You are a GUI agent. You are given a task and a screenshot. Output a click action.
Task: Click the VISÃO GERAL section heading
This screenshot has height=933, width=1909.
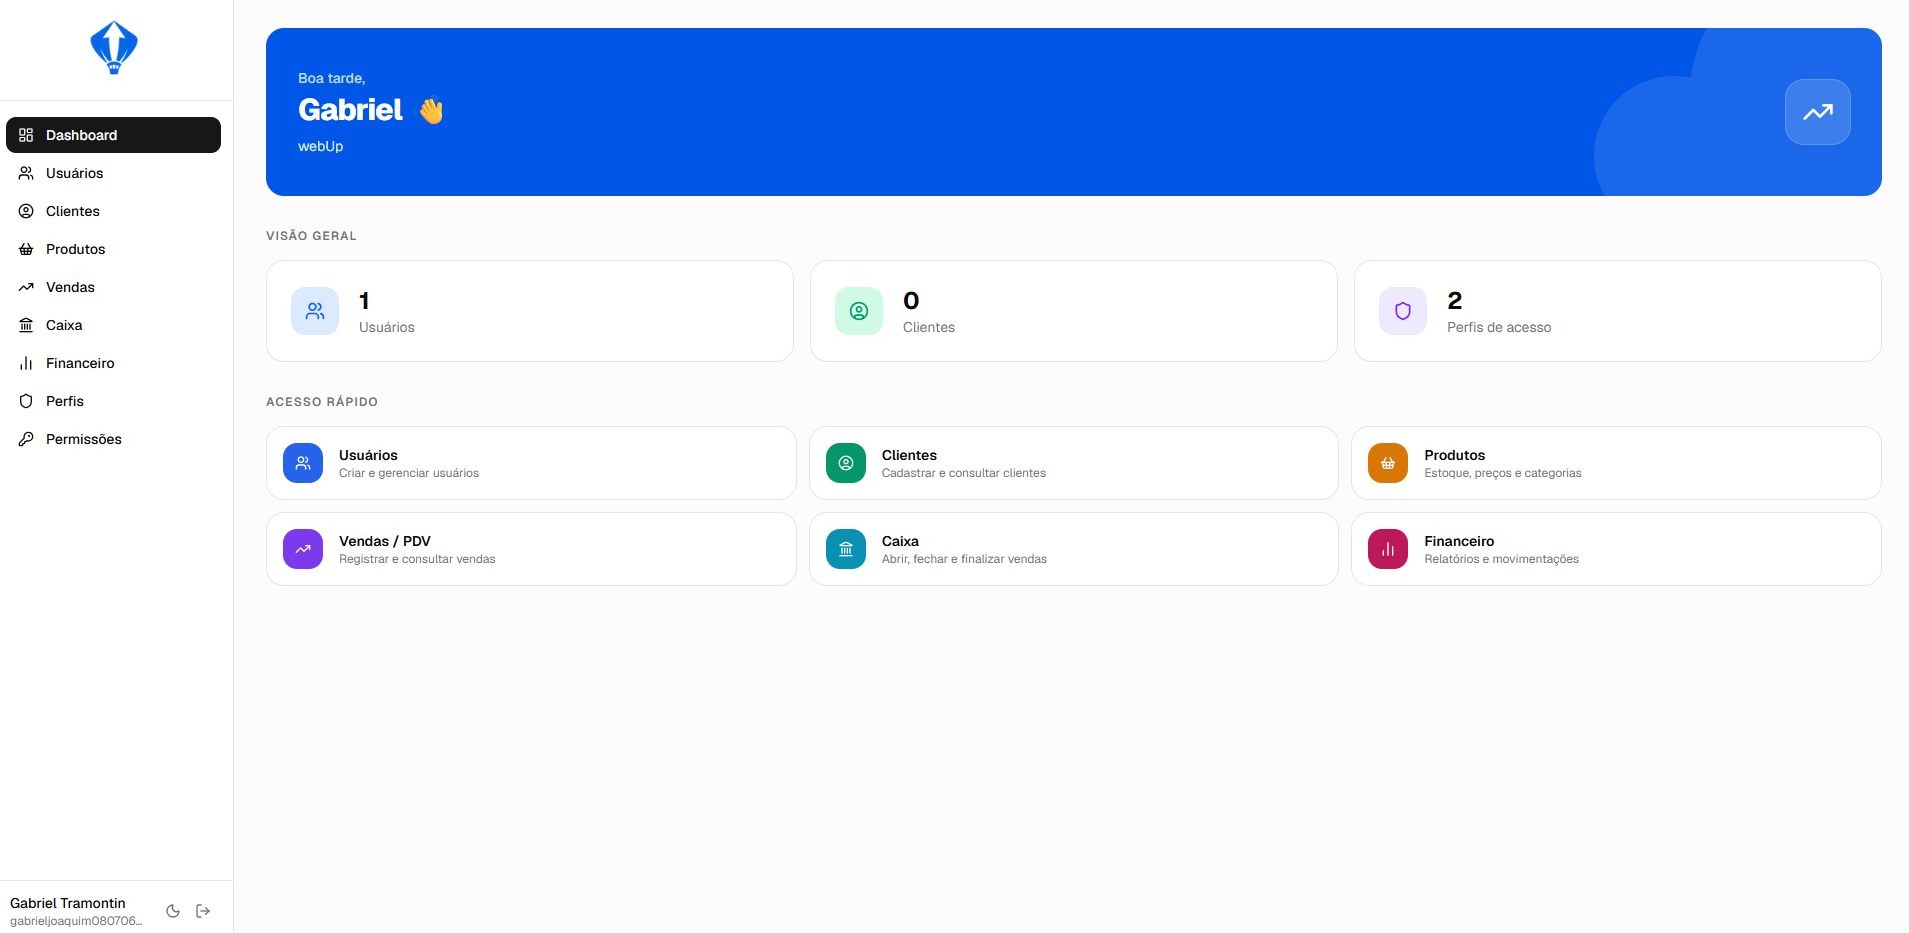pos(311,236)
